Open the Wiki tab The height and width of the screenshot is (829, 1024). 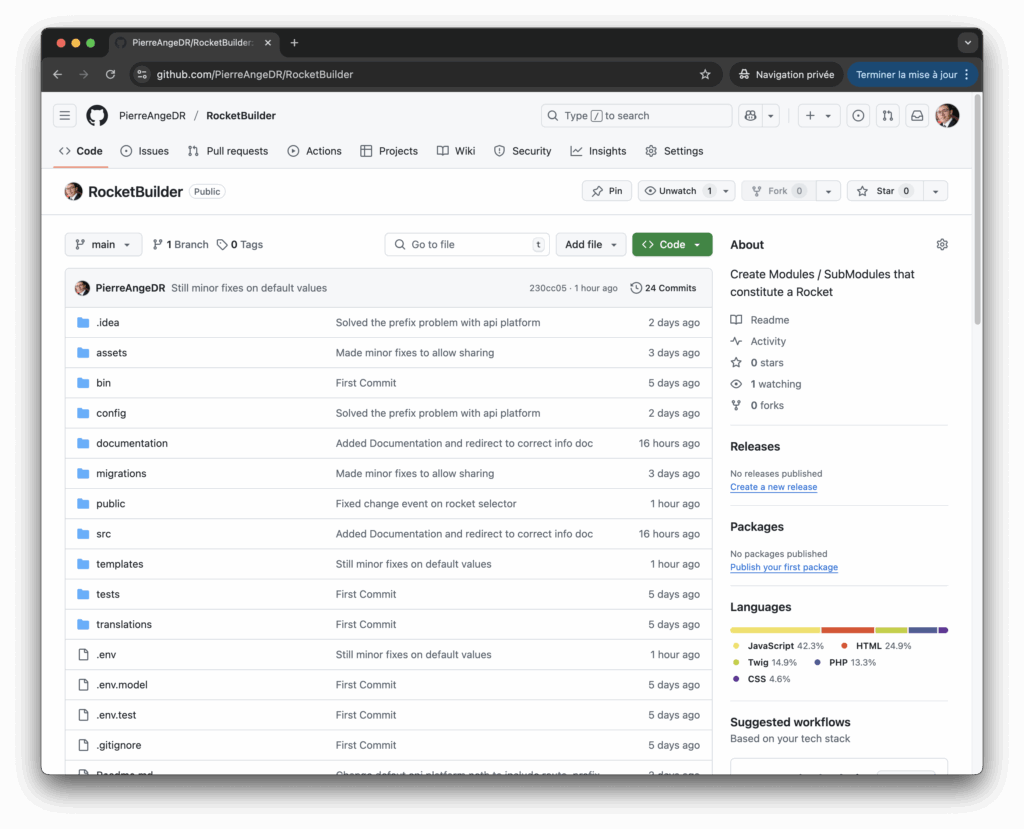coord(456,151)
